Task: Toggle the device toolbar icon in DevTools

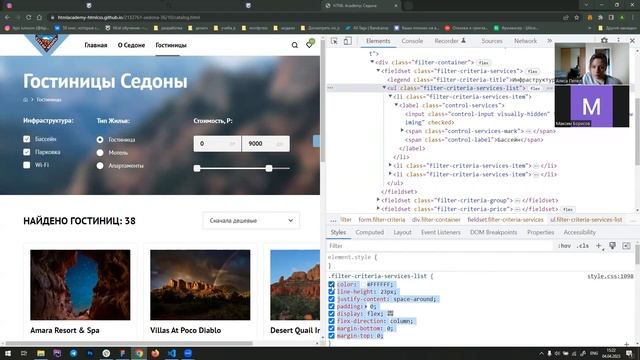Action: pyautogui.click(x=347, y=41)
